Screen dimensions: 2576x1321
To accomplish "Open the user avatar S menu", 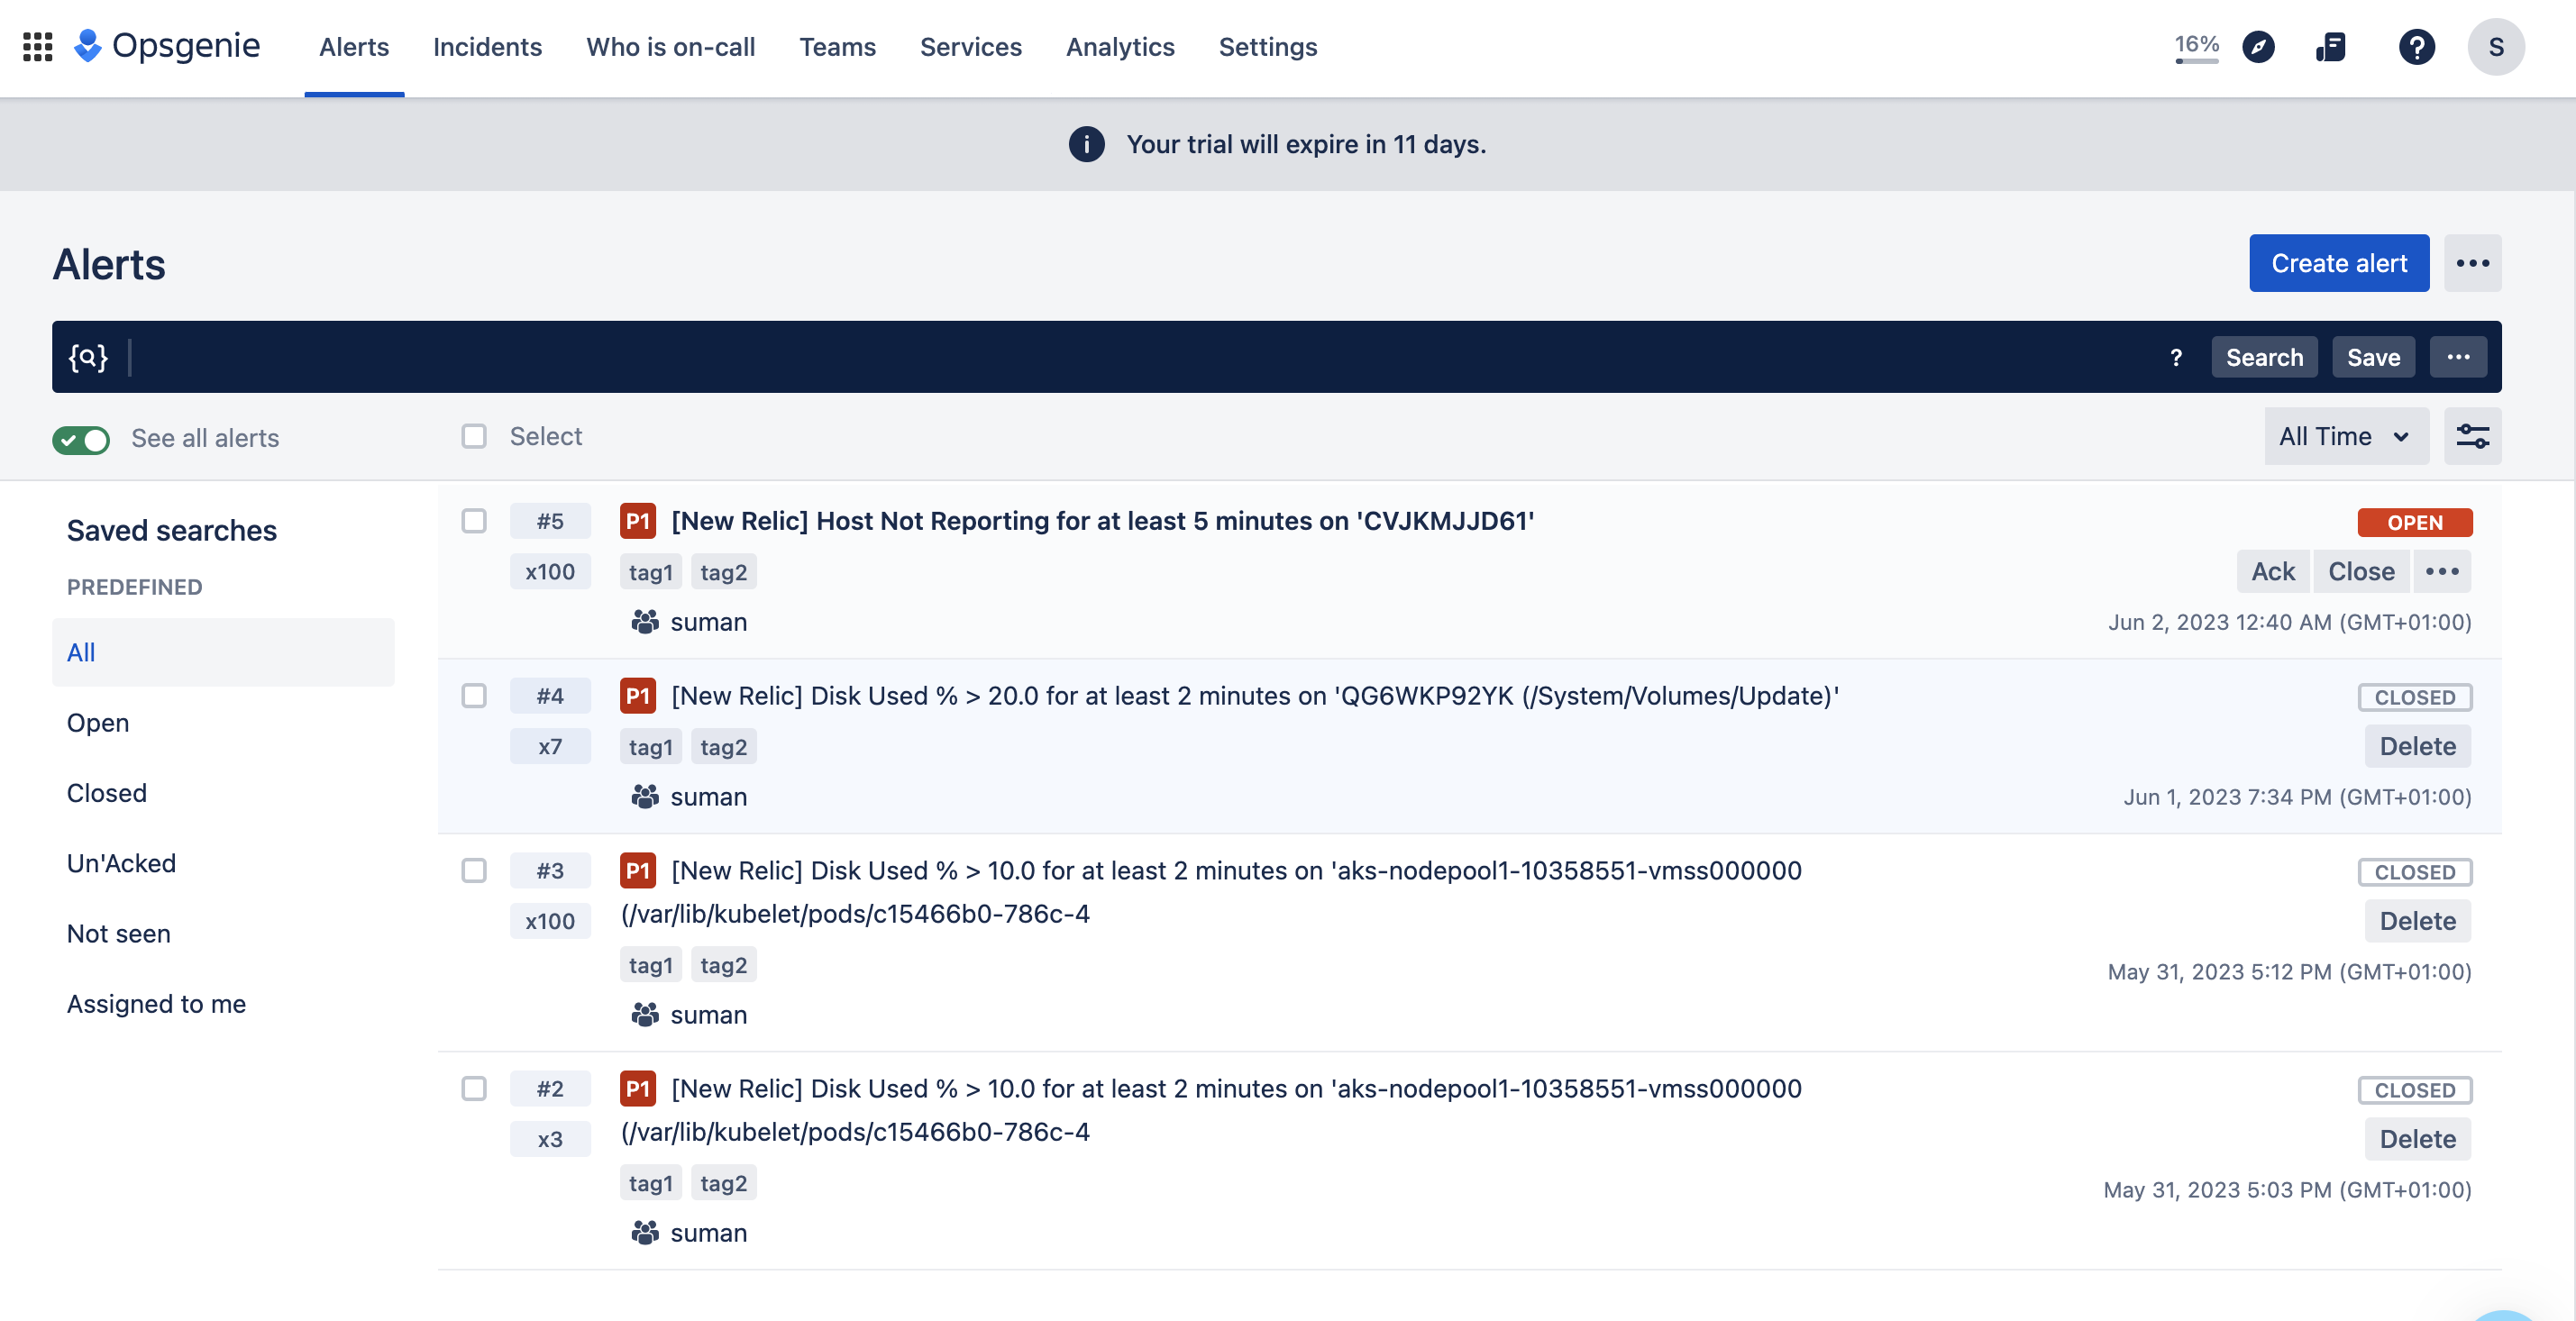I will click(x=2495, y=47).
